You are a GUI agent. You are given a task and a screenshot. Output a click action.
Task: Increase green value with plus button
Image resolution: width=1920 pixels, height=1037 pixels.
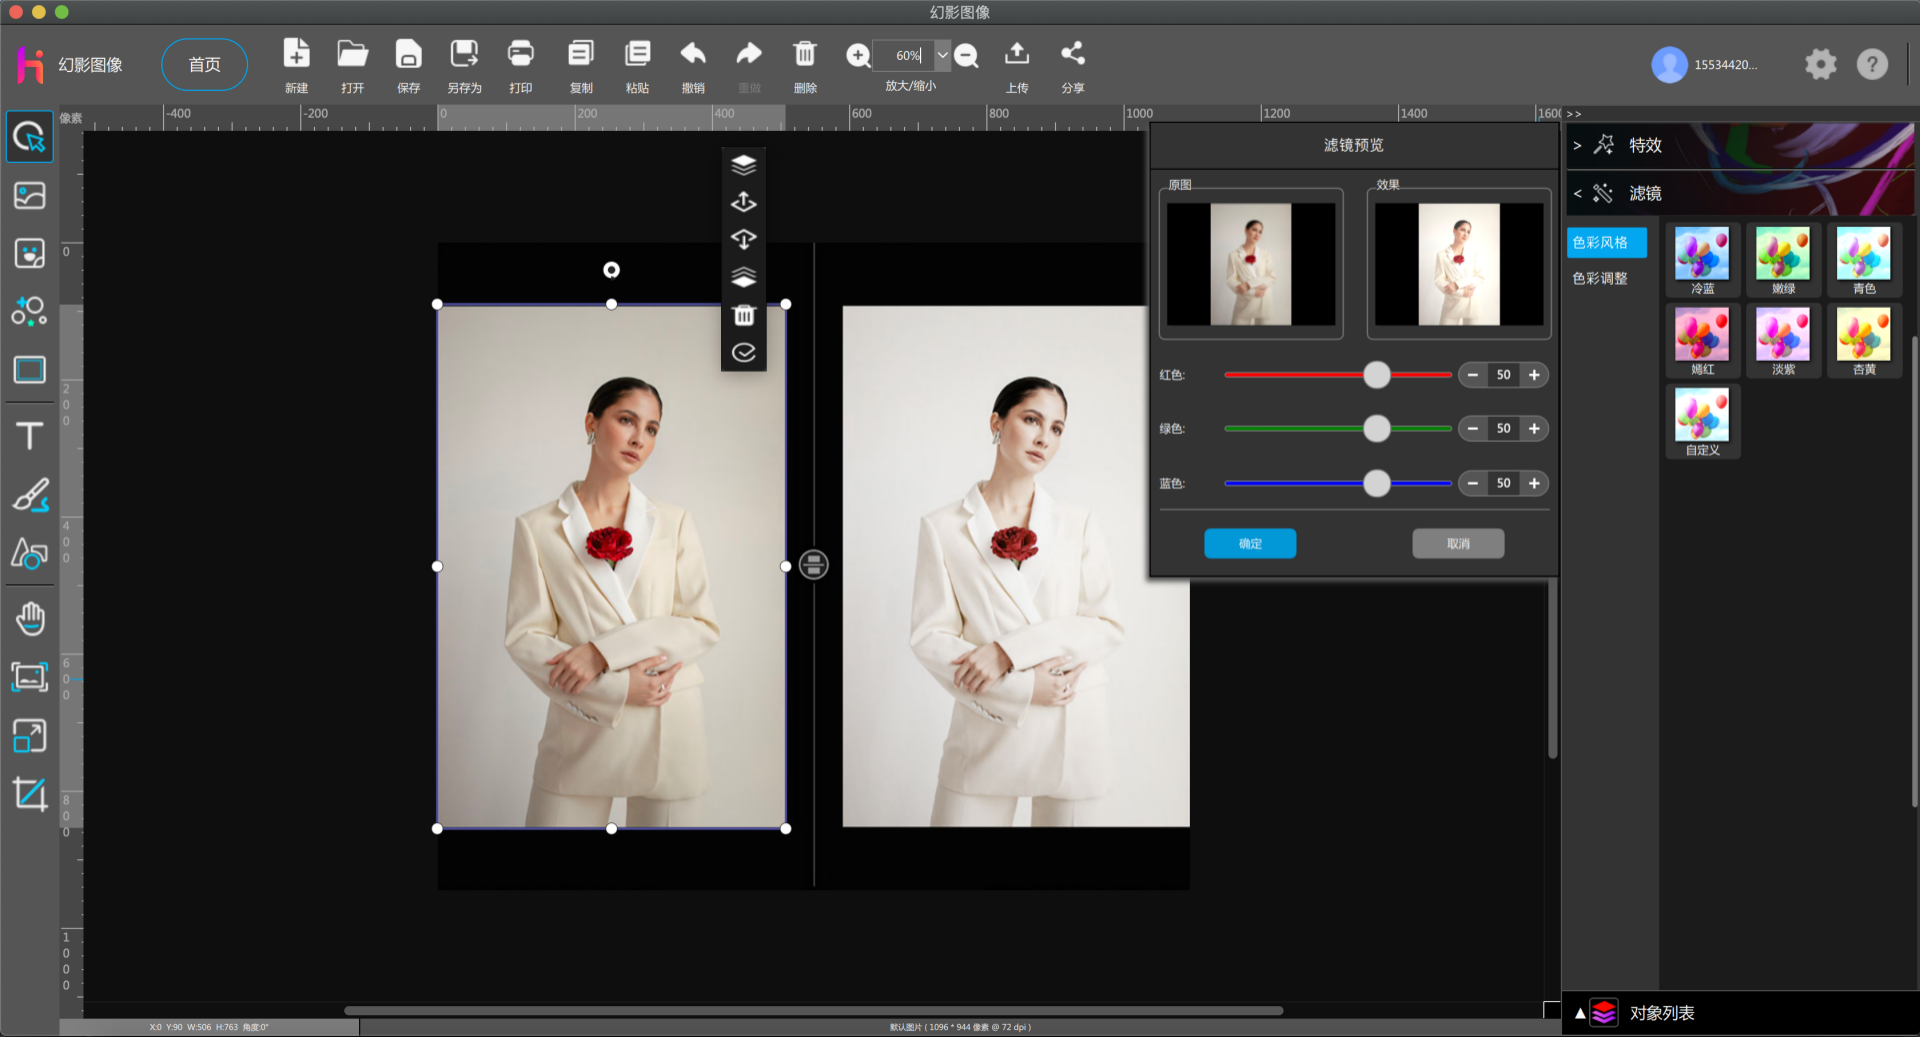[x=1534, y=429]
